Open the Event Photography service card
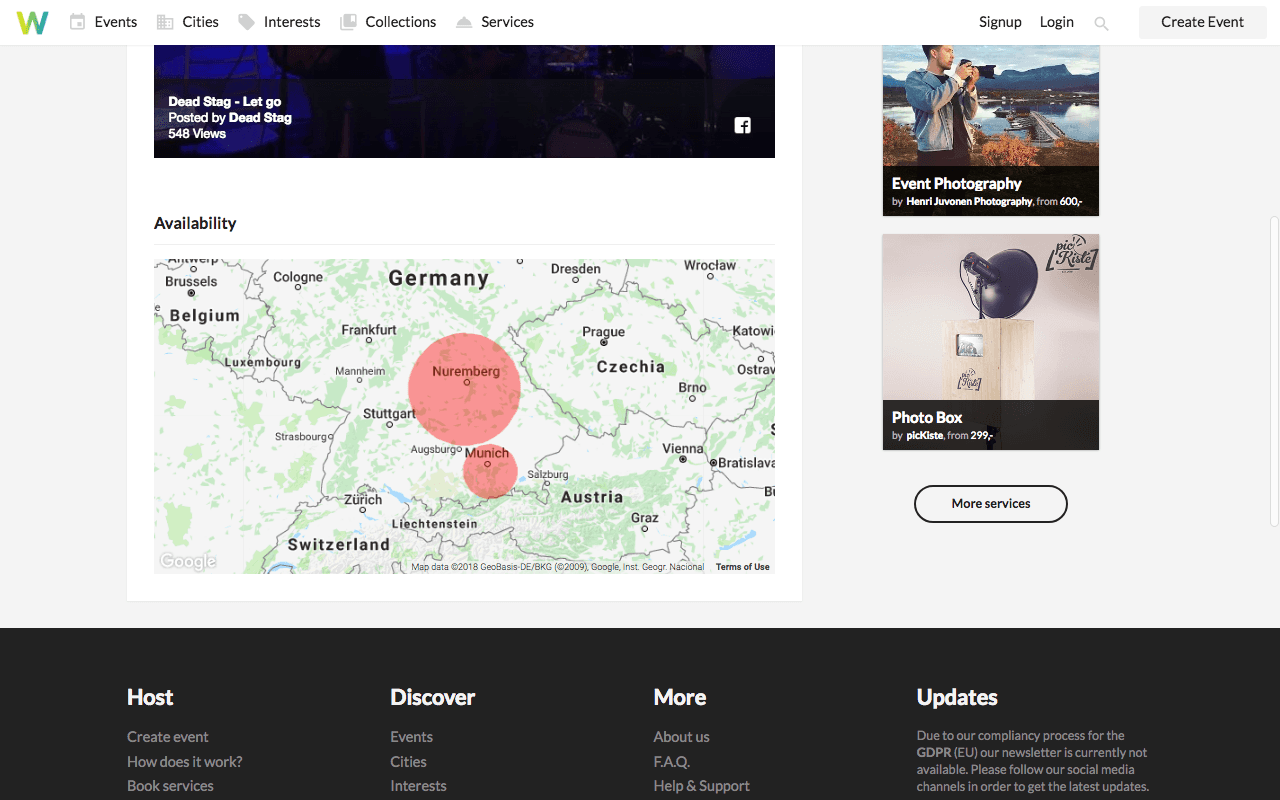Viewport: 1280px width, 800px height. (991, 130)
